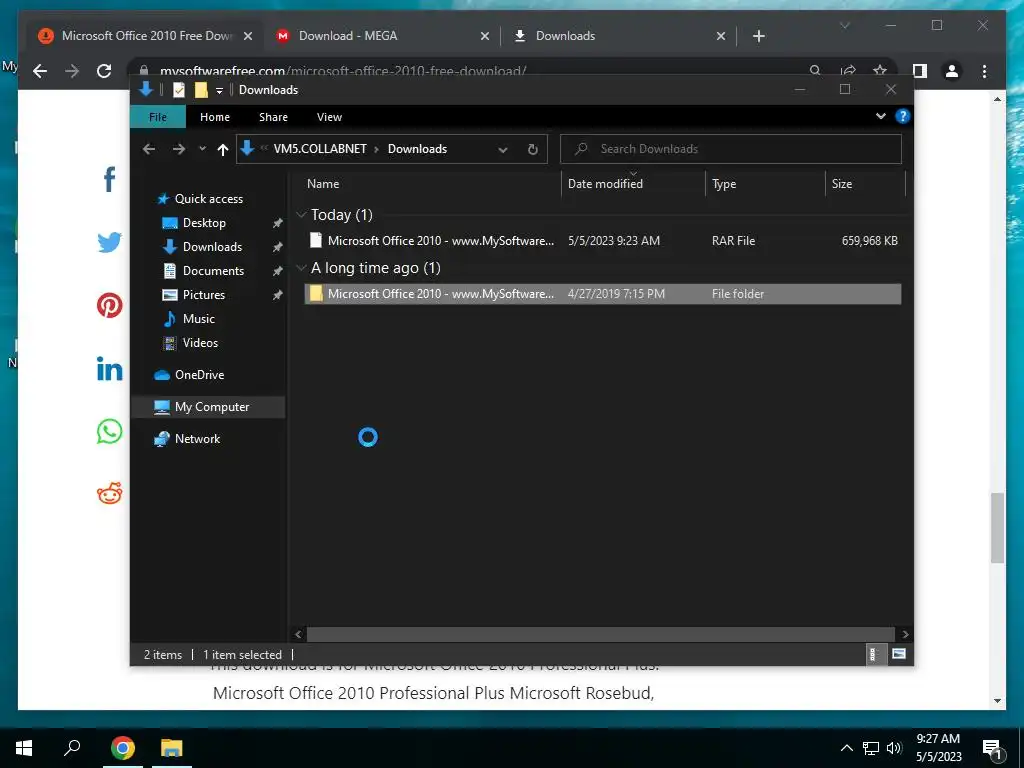This screenshot has width=1024, height=768.
Task: Select My Computer in navigation pane
Action: (x=212, y=407)
